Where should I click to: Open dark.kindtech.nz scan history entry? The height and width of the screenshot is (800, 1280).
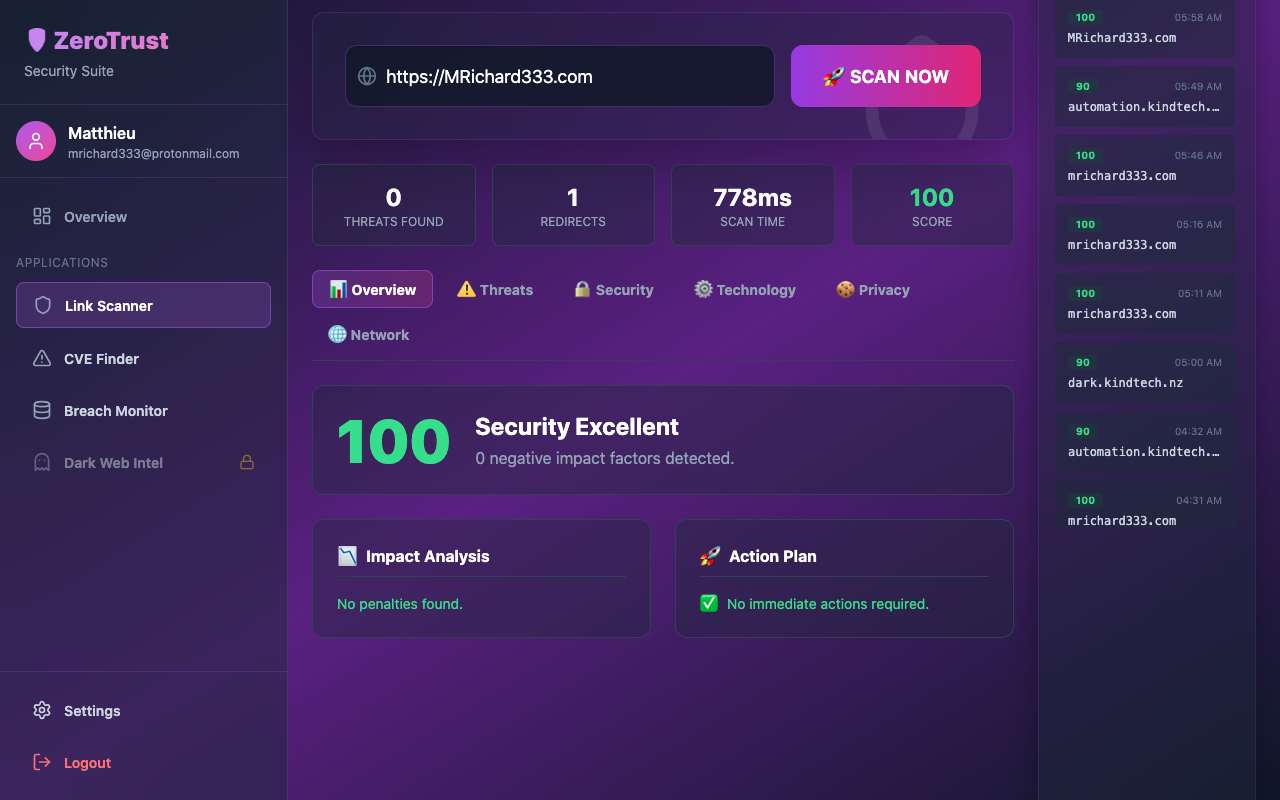pyautogui.click(x=1145, y=373)
